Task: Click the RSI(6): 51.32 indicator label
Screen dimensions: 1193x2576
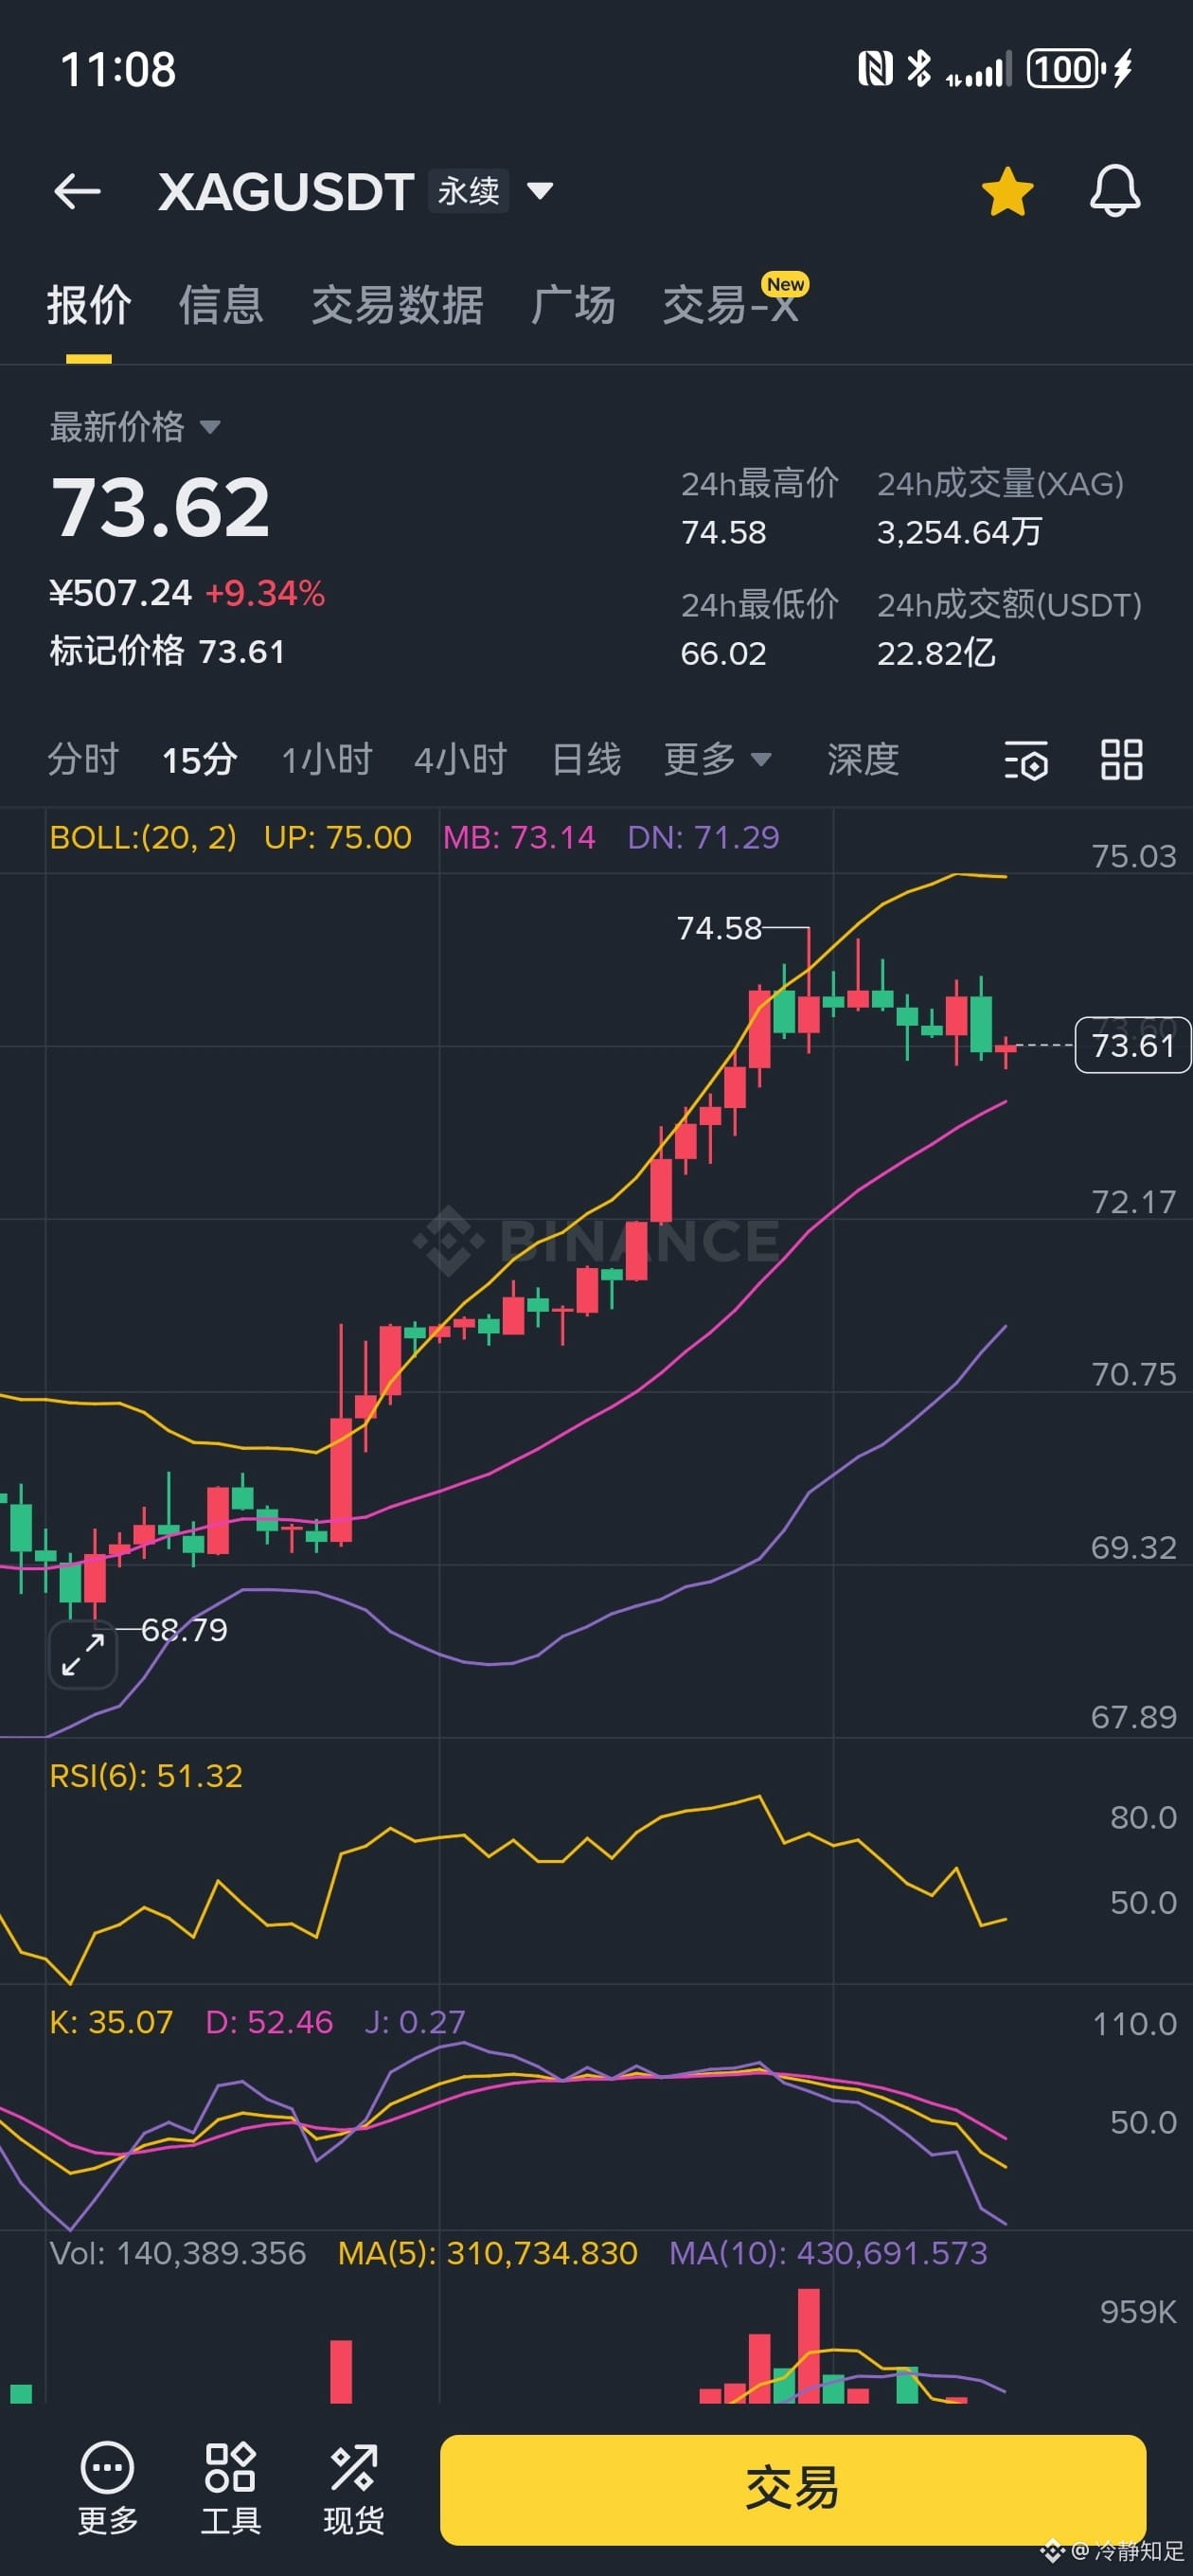Action: click(x=146, y=1775)
